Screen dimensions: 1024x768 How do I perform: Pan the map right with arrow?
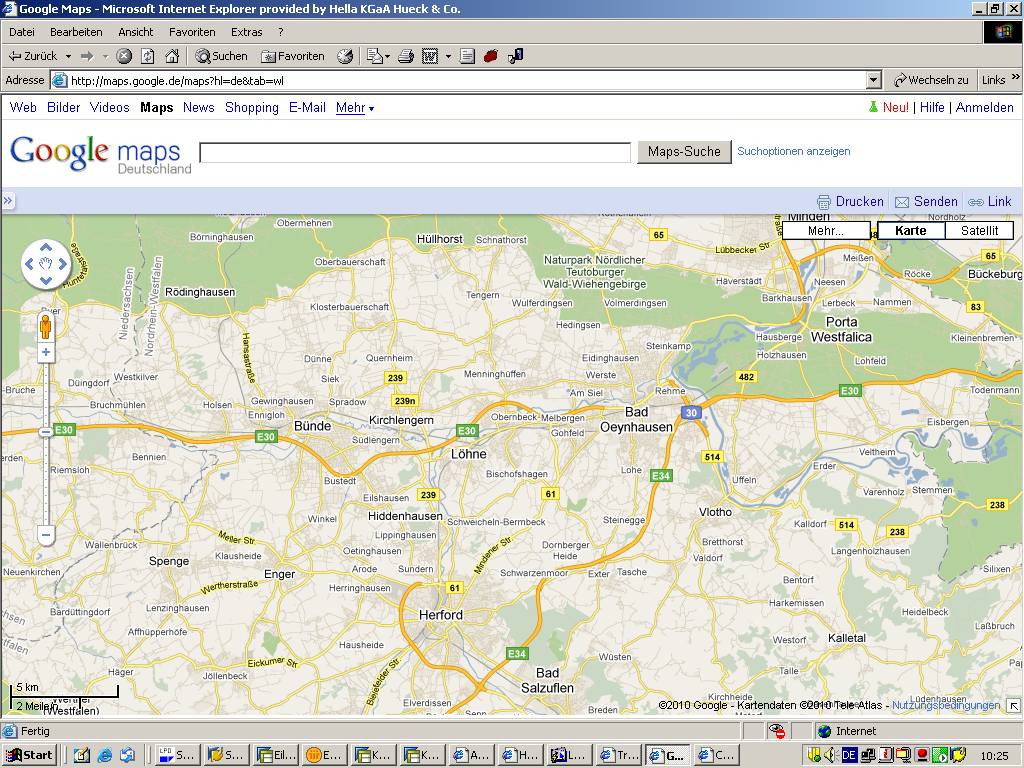pyautogui.click(x=63, y=264)
